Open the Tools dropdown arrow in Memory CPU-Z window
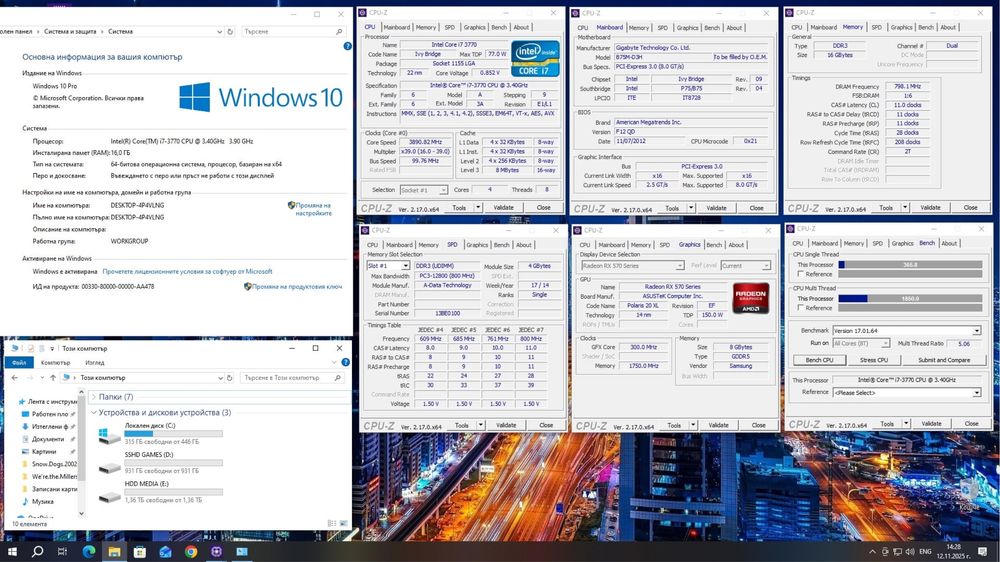The width and height of the screenshot is (1000, 562). (x=905, y=207)
